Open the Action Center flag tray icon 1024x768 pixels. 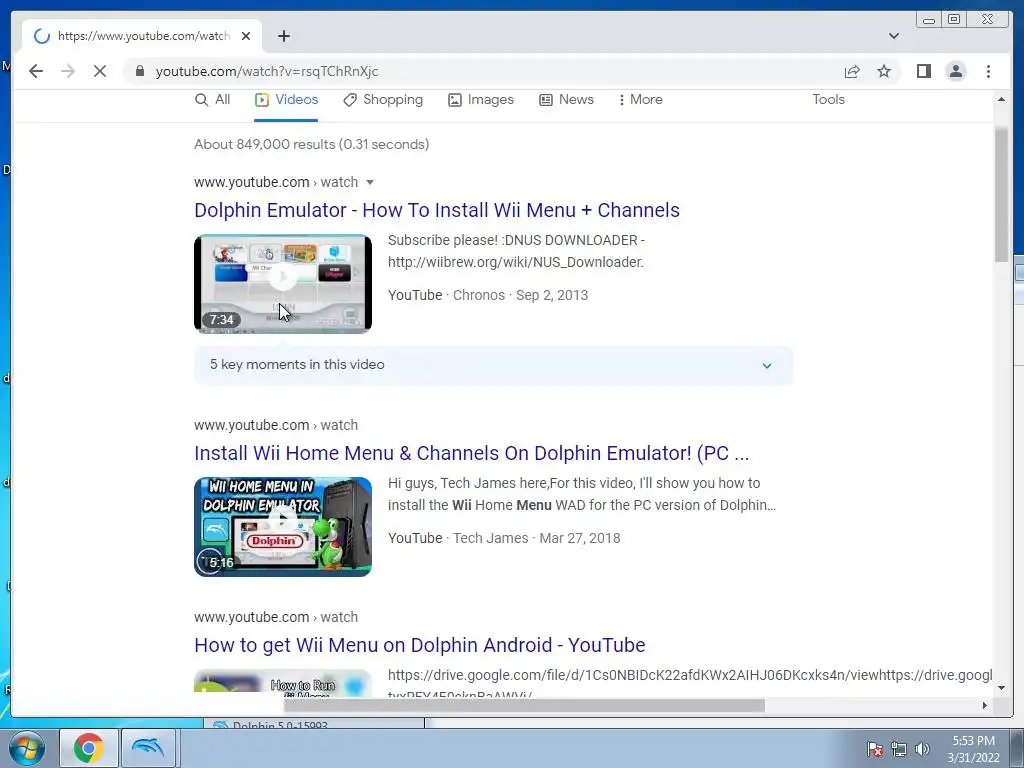point(875,749)
